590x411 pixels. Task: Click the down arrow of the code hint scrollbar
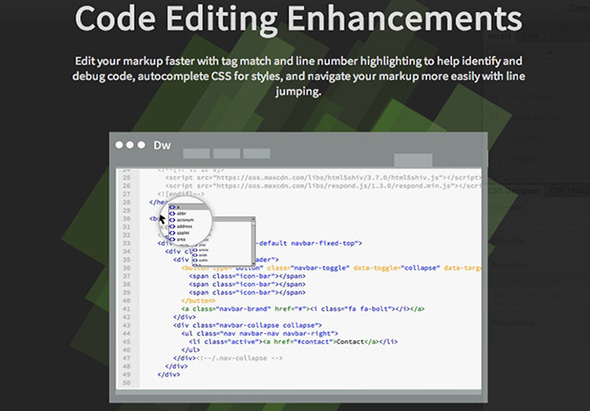click(x=254, y=263)
